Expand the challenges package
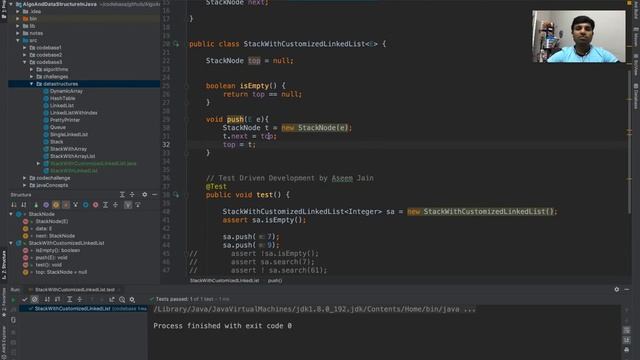640x360 pixels. [31, 76]
